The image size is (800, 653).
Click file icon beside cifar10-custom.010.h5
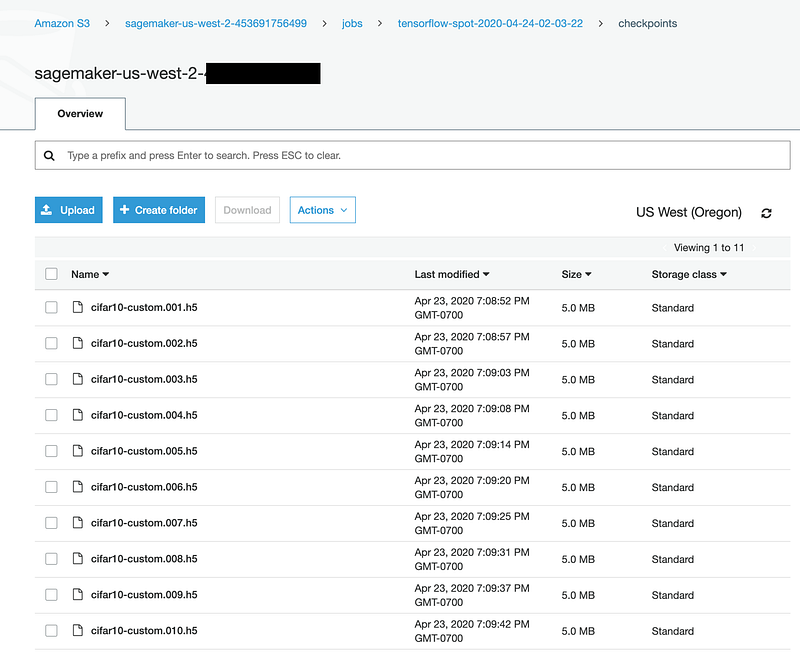point(77,631)
